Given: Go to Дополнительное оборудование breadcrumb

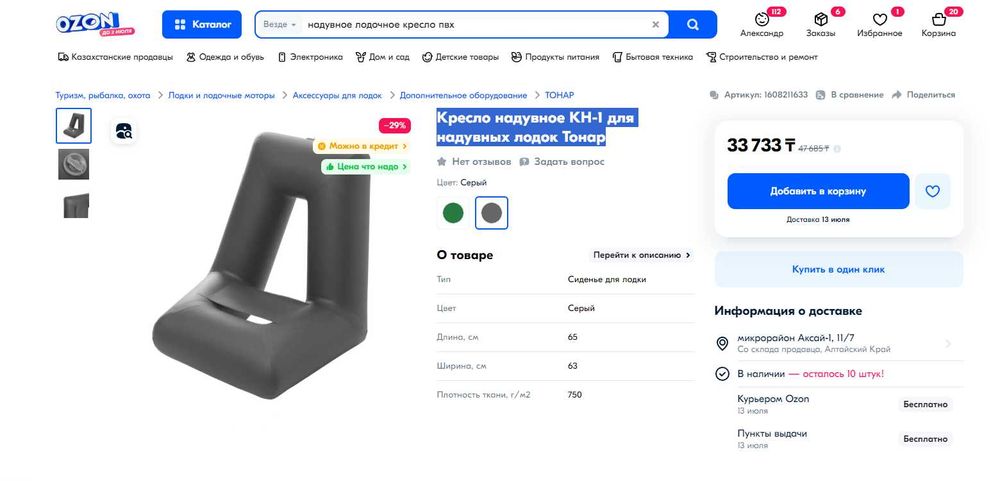Looking at the screenshot, I should click(x=463, y=95).
